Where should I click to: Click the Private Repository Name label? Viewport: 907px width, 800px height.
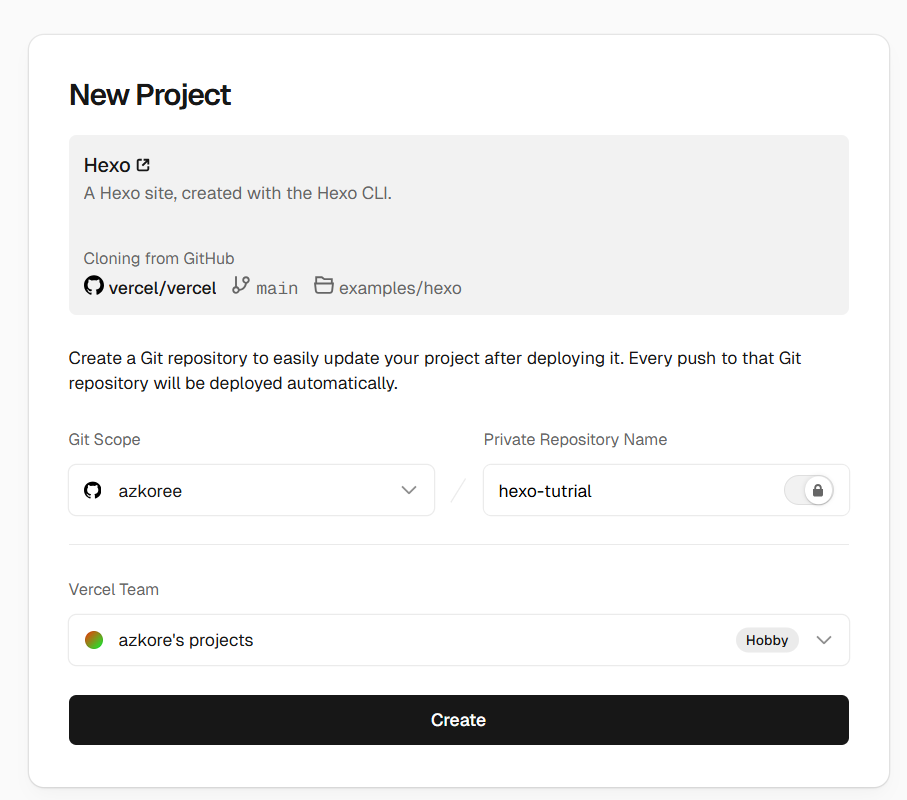575,439
